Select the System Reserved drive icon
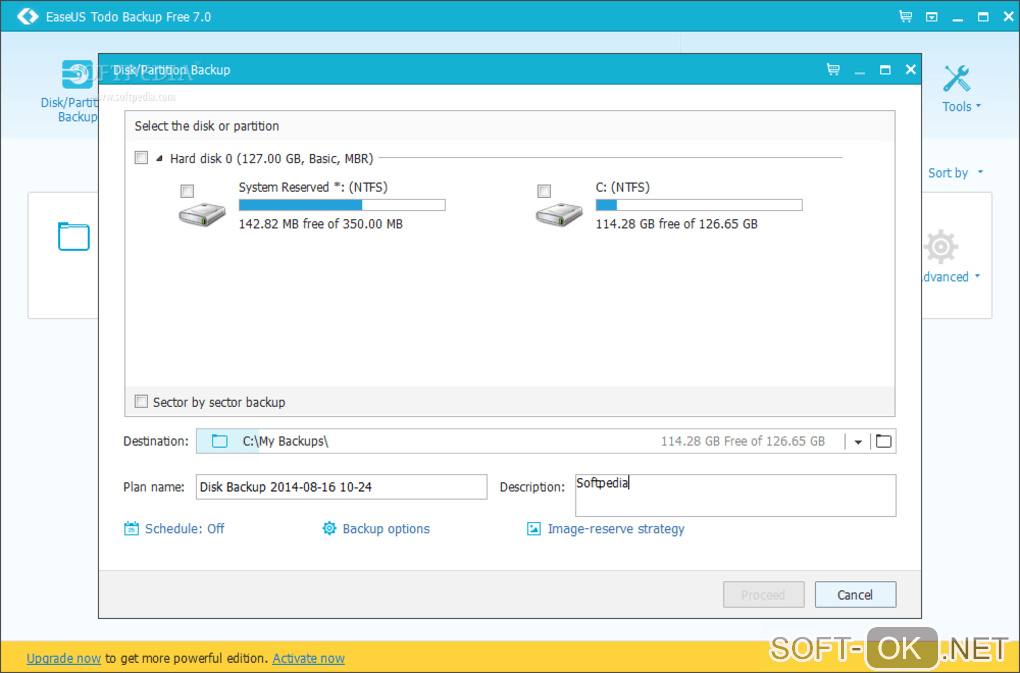1020x673 pixels. coord(202,214)
